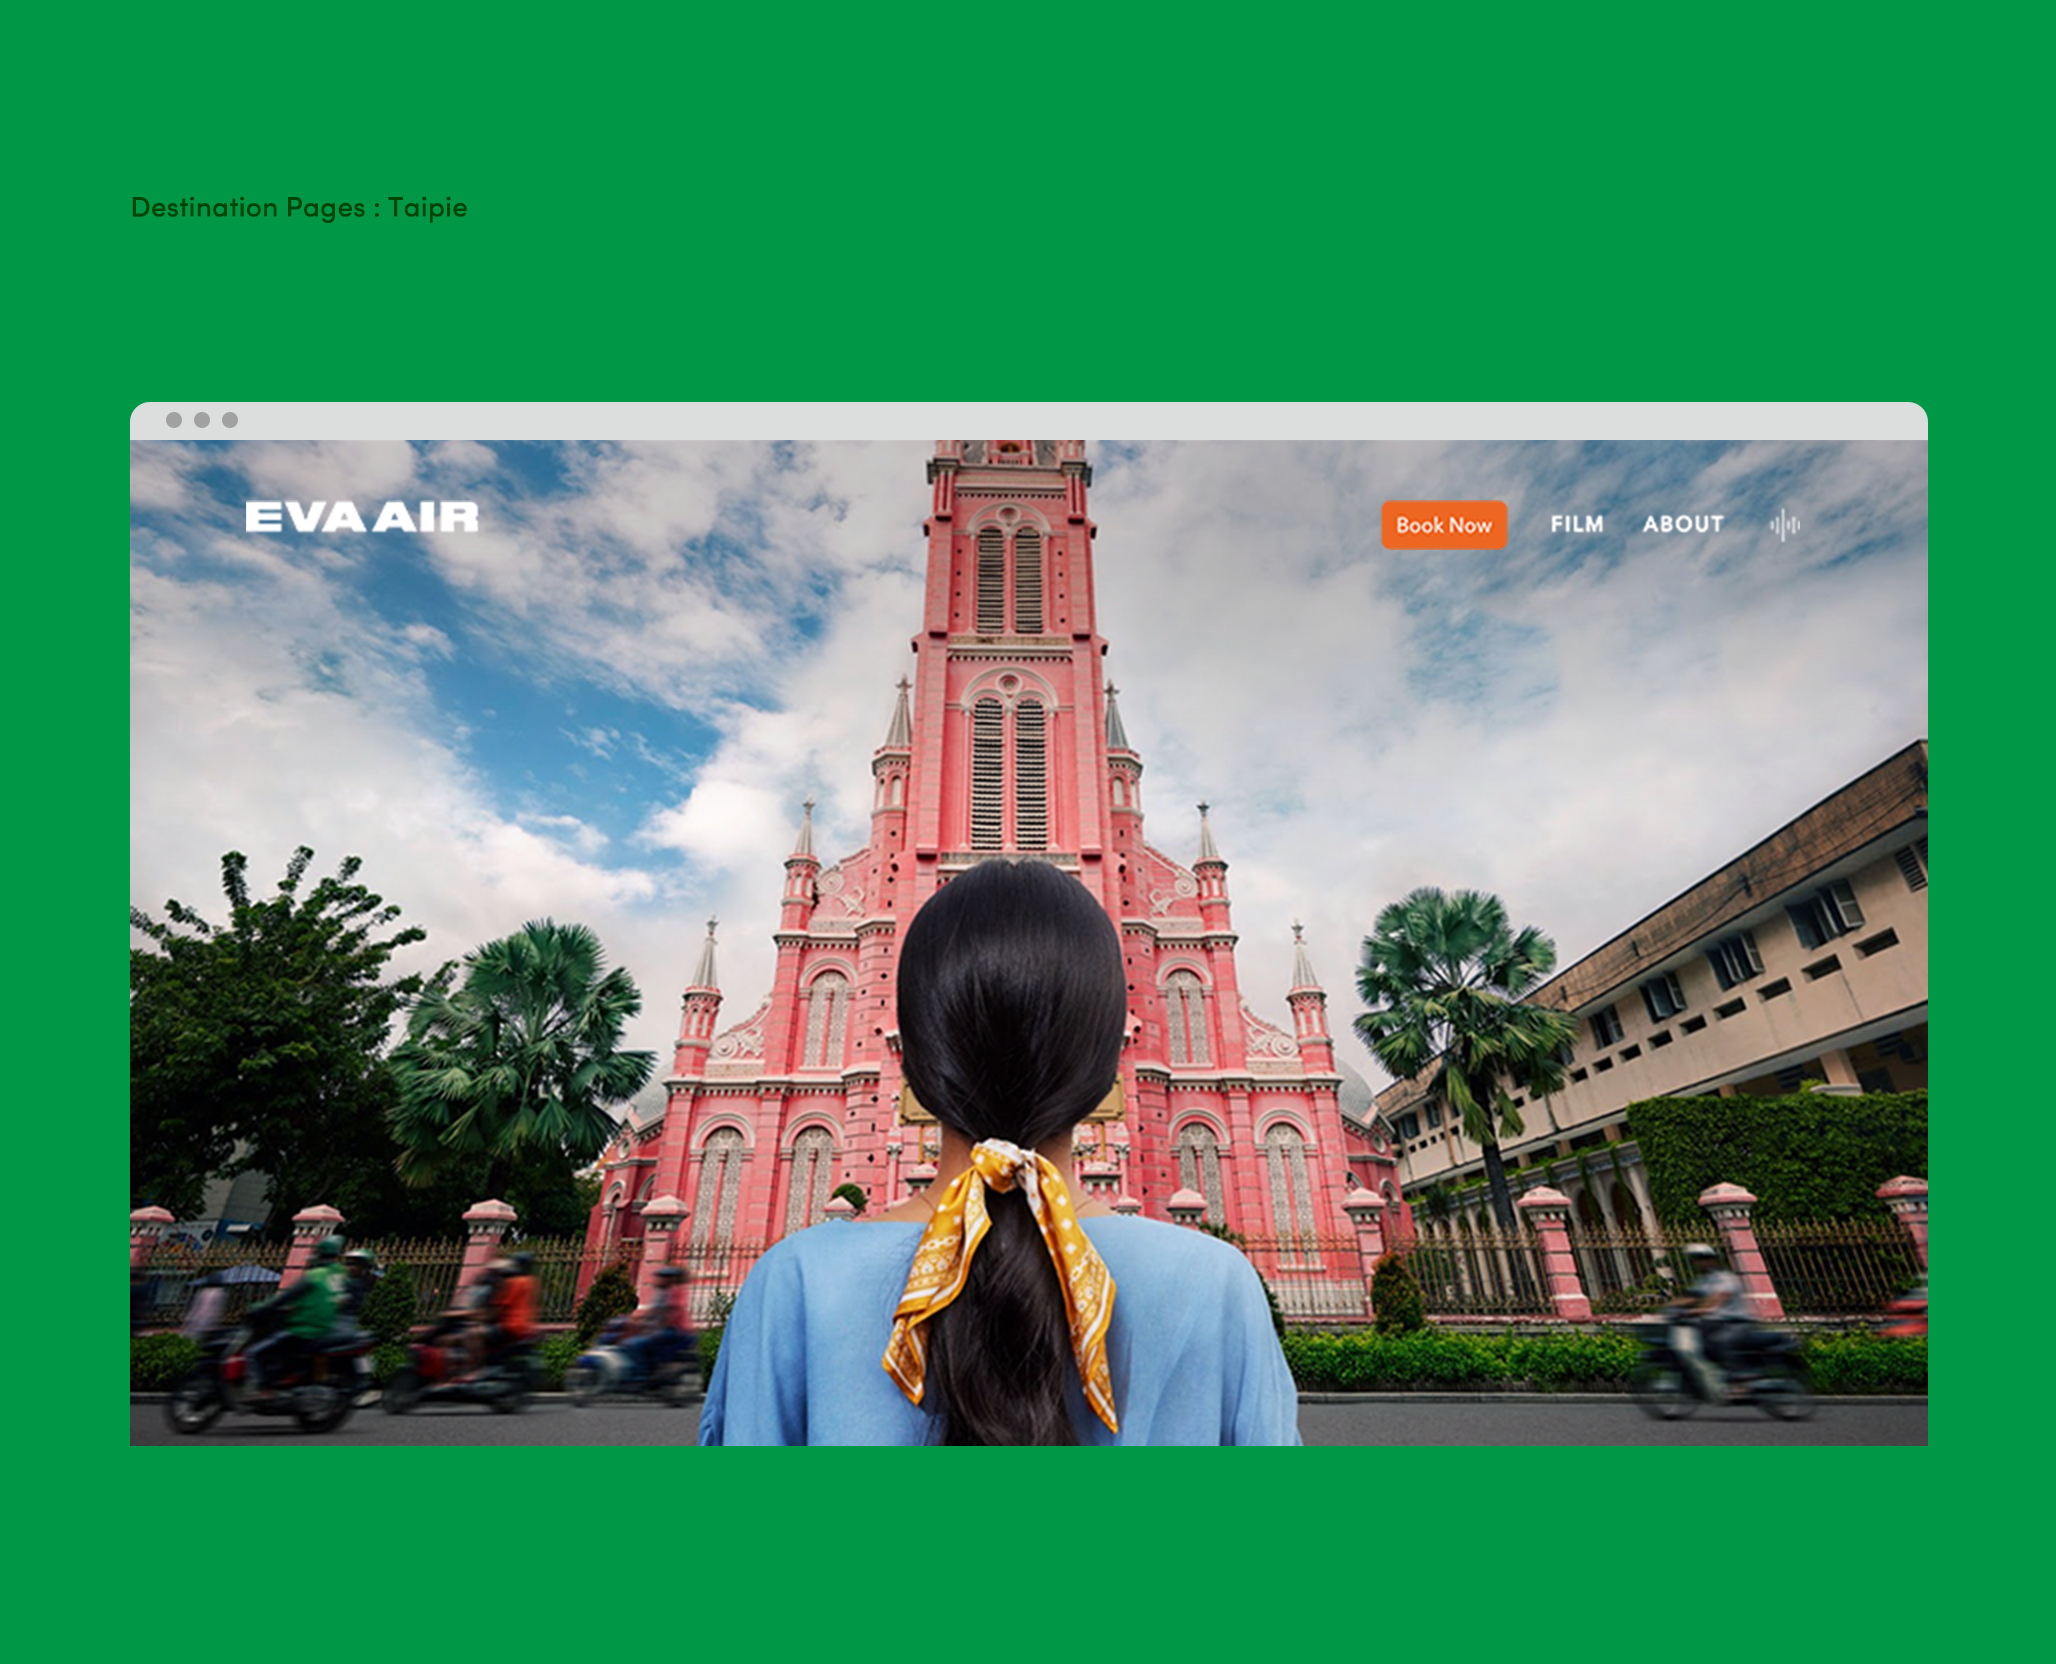Image resolution: width=2056 pixels, height=1664 pixels.
Task: Click the orange Book Now button
Action: coord(1444,525)
